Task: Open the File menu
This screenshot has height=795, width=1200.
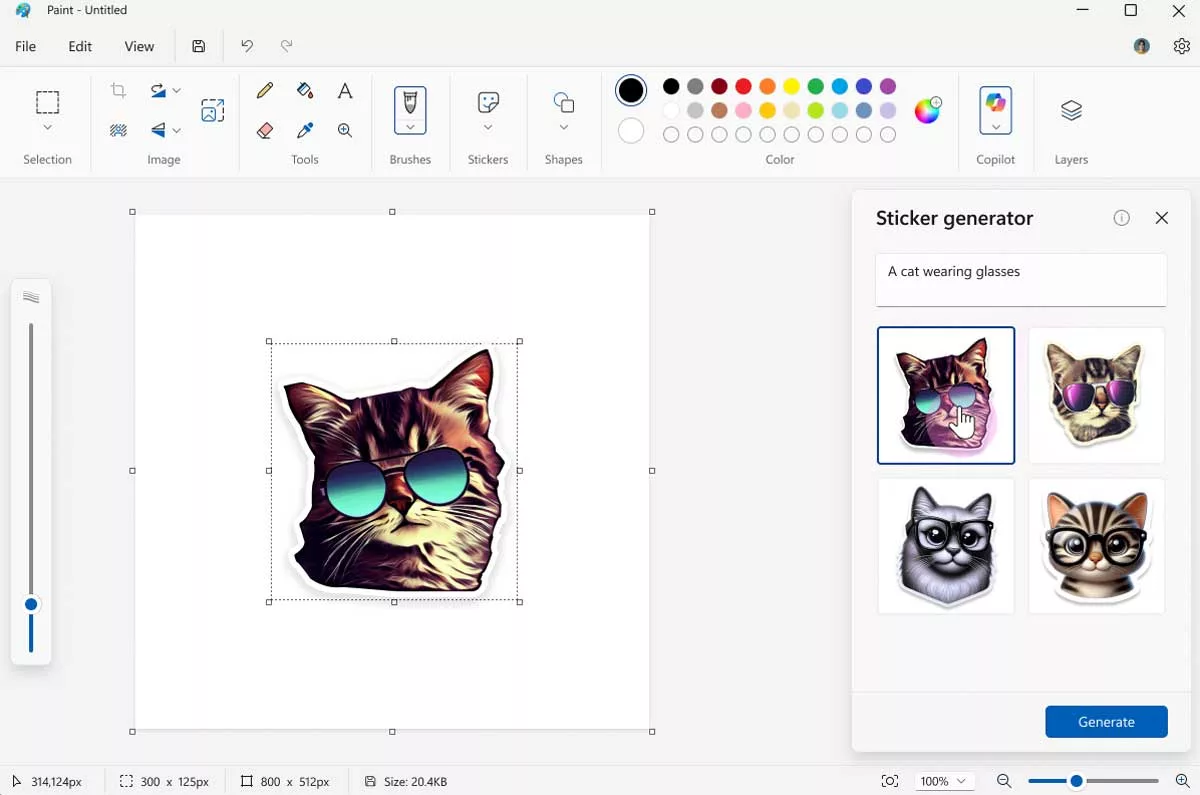Action: [x=26, y=46]
